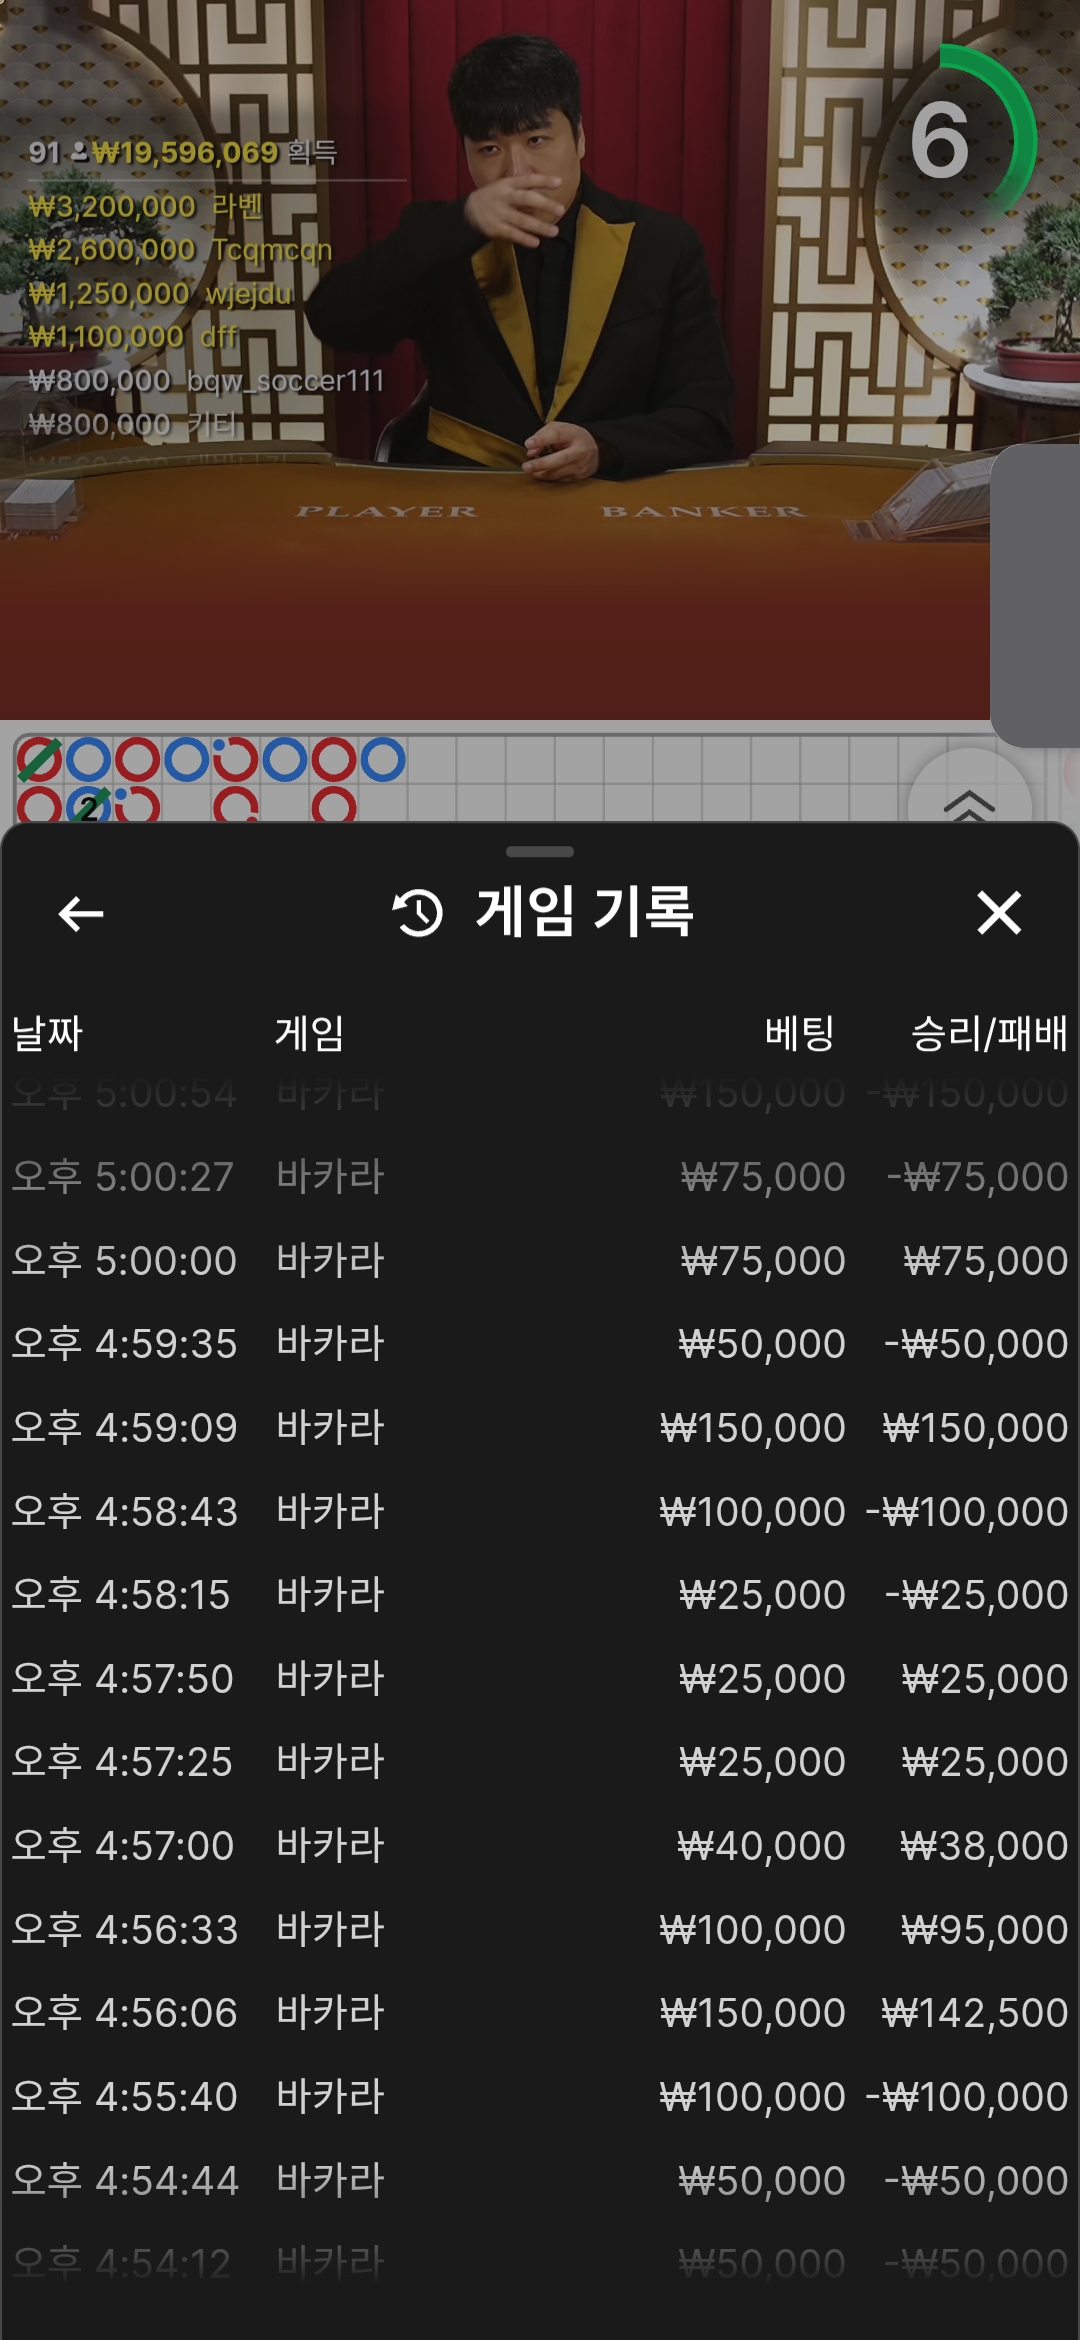The width and height of the screenshot is (1080, 2340).
Task: Click the ₩38,000 win amount
Action: tap(984, 1846)
